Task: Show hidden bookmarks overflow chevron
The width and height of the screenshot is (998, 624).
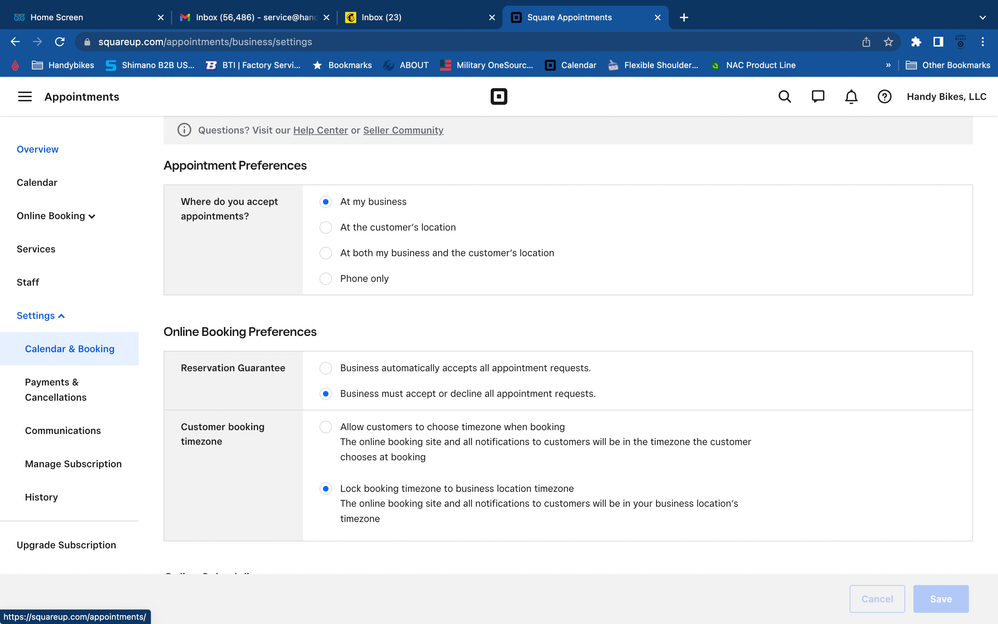Action: tap(888, 65)
